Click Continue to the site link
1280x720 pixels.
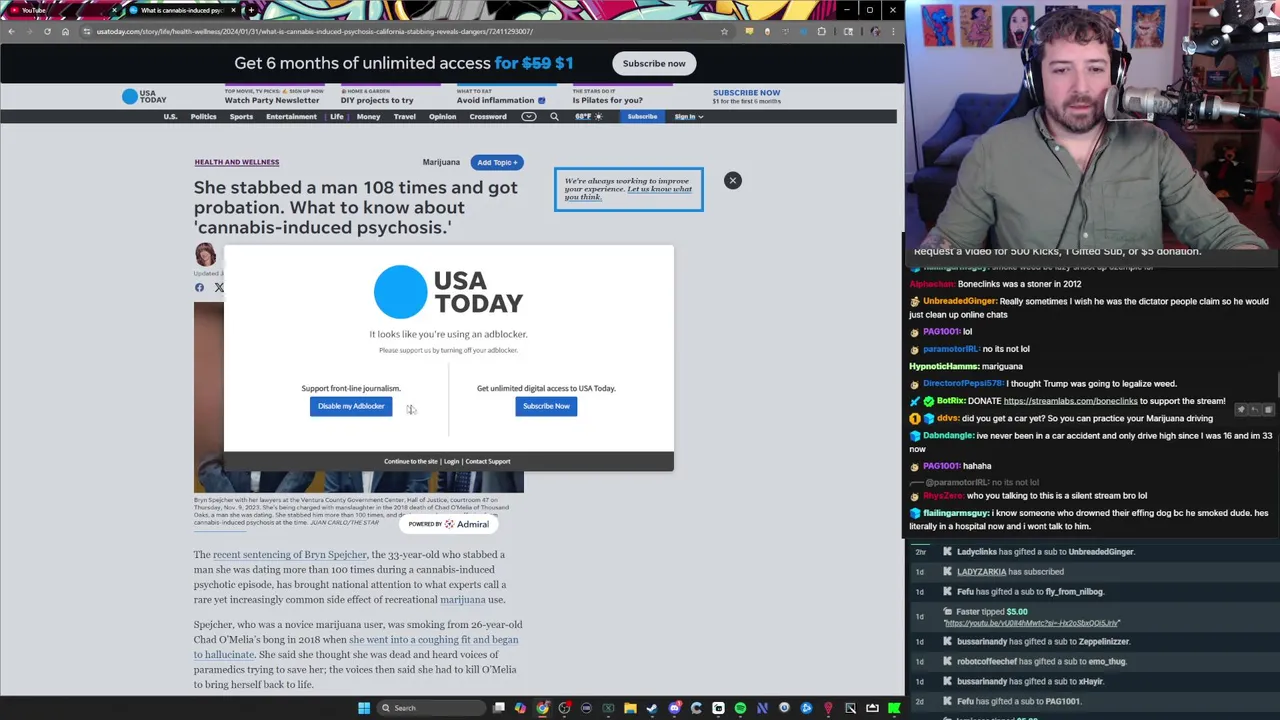click(411, 462)
